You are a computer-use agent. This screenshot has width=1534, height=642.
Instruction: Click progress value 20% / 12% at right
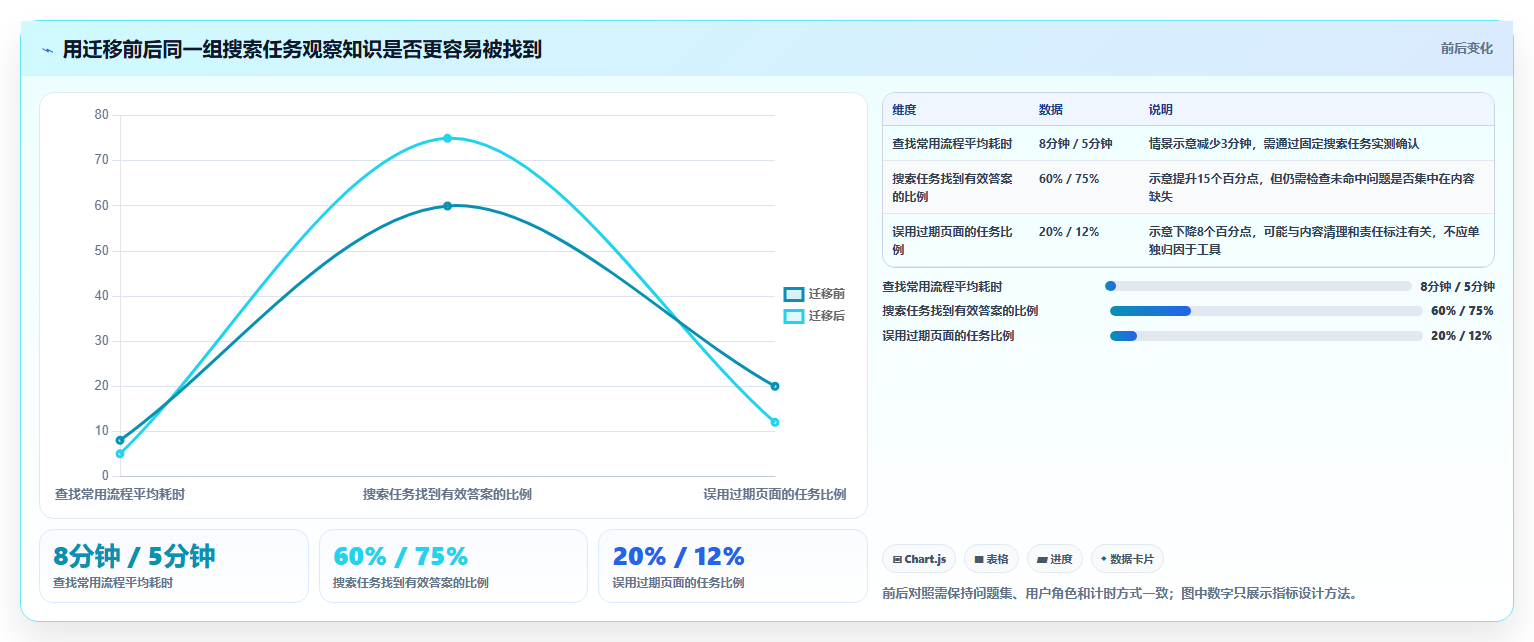(x=1462, y=336)
